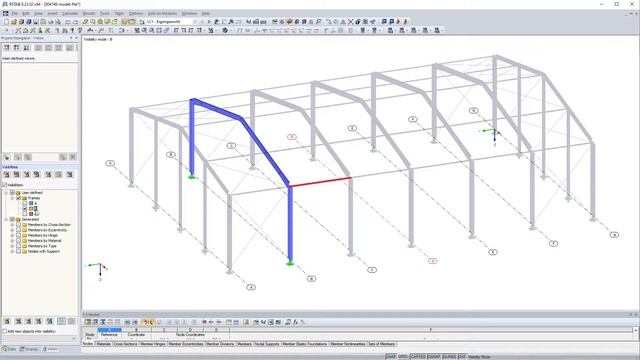Check Nodes with Support checkbox
Viewport: 640px width, 360px height.
point(18,251)
